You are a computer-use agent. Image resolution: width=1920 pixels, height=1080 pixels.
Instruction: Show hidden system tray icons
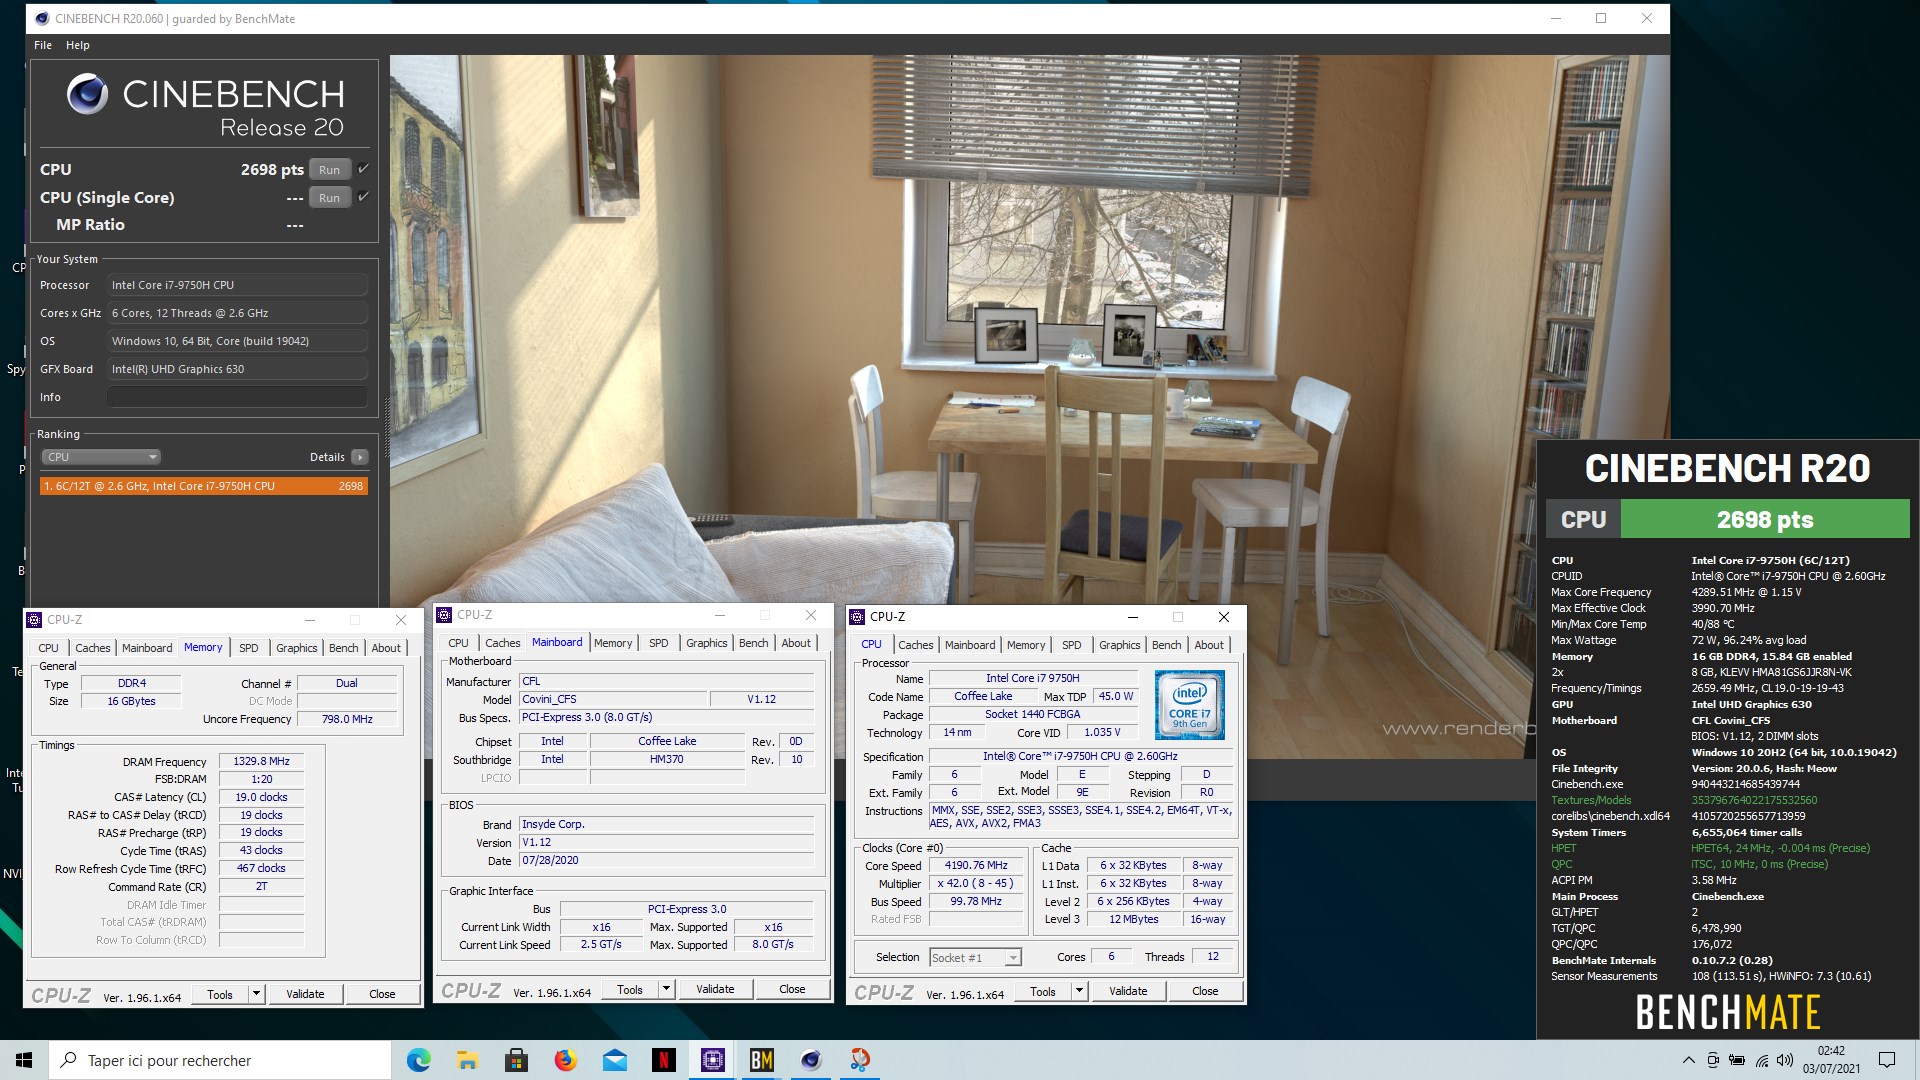click(1689, 1061)
